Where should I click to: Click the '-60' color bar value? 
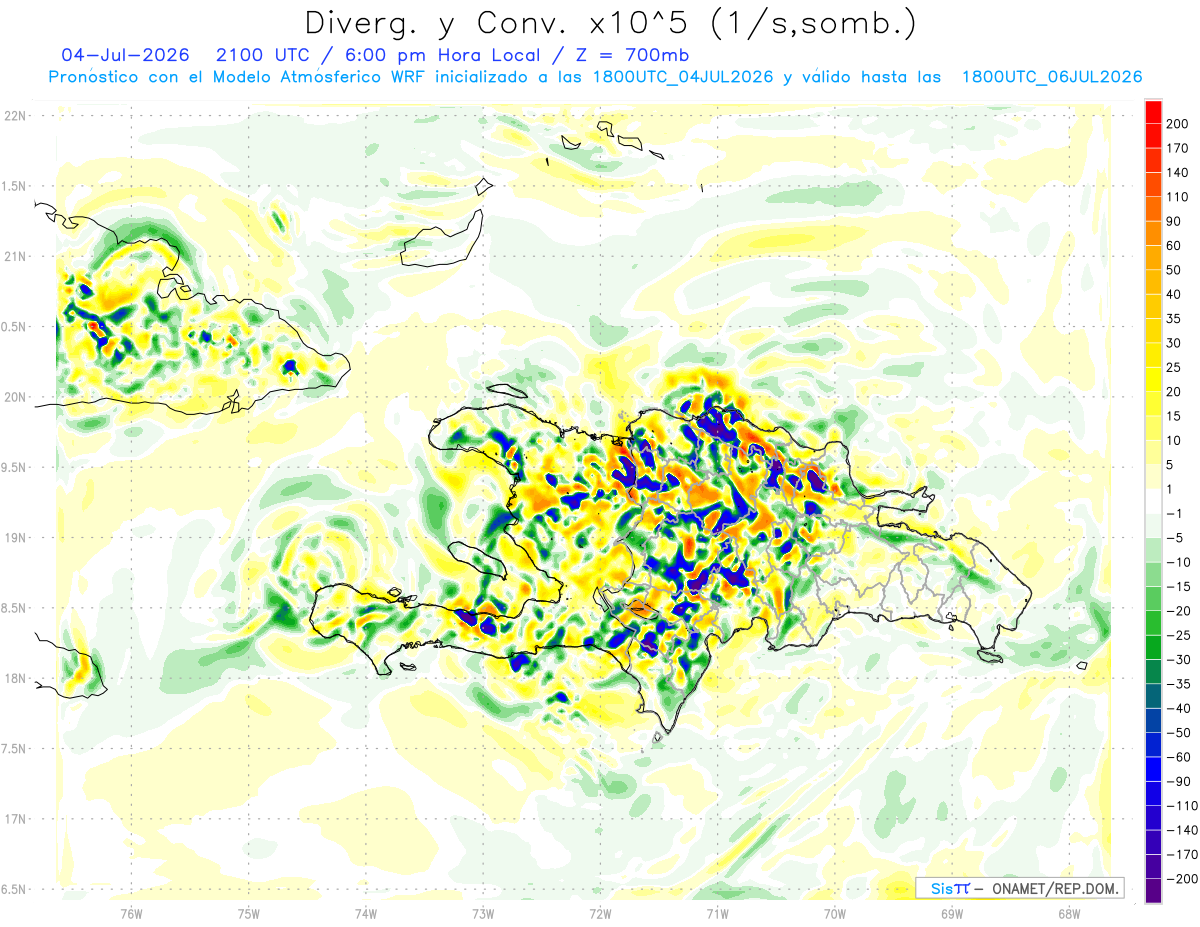point(1177,757)
